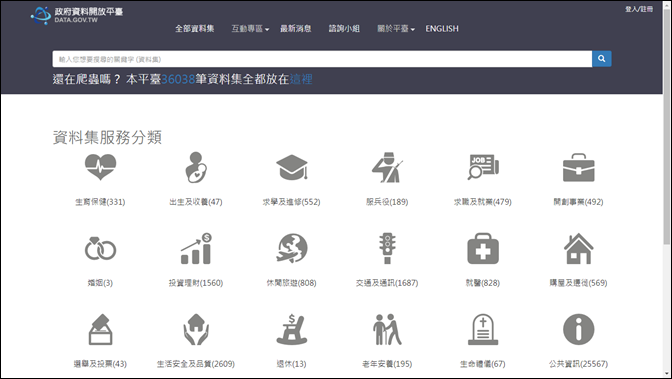Viewport: 672px width, 379px height.
Task: Go to 最新消息 in navigation
Action: click(296, 29)
